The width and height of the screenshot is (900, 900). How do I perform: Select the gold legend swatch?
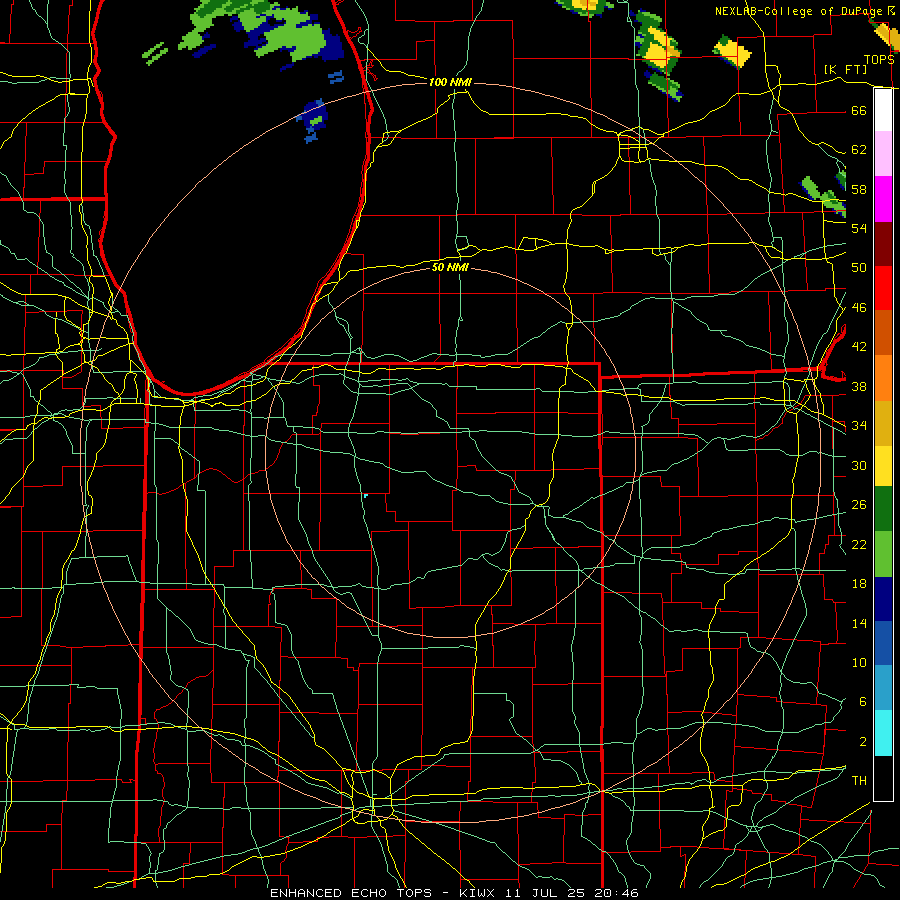(883, 423)
